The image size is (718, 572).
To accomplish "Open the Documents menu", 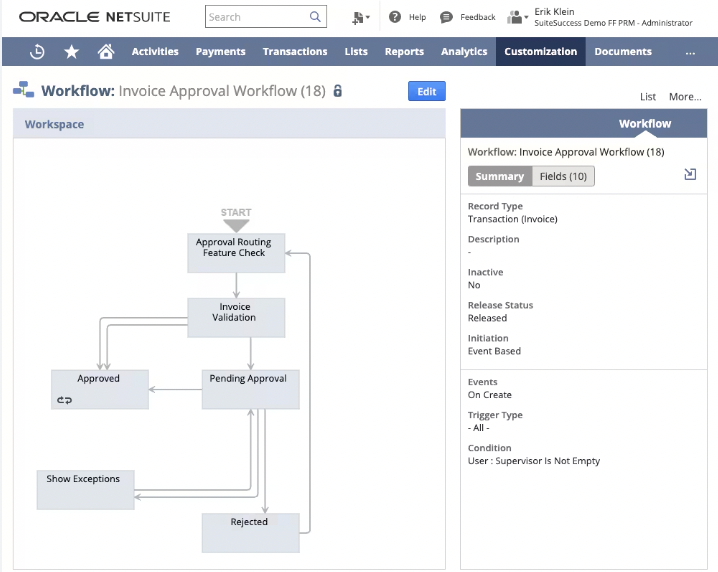I will (x=623, y=51).
